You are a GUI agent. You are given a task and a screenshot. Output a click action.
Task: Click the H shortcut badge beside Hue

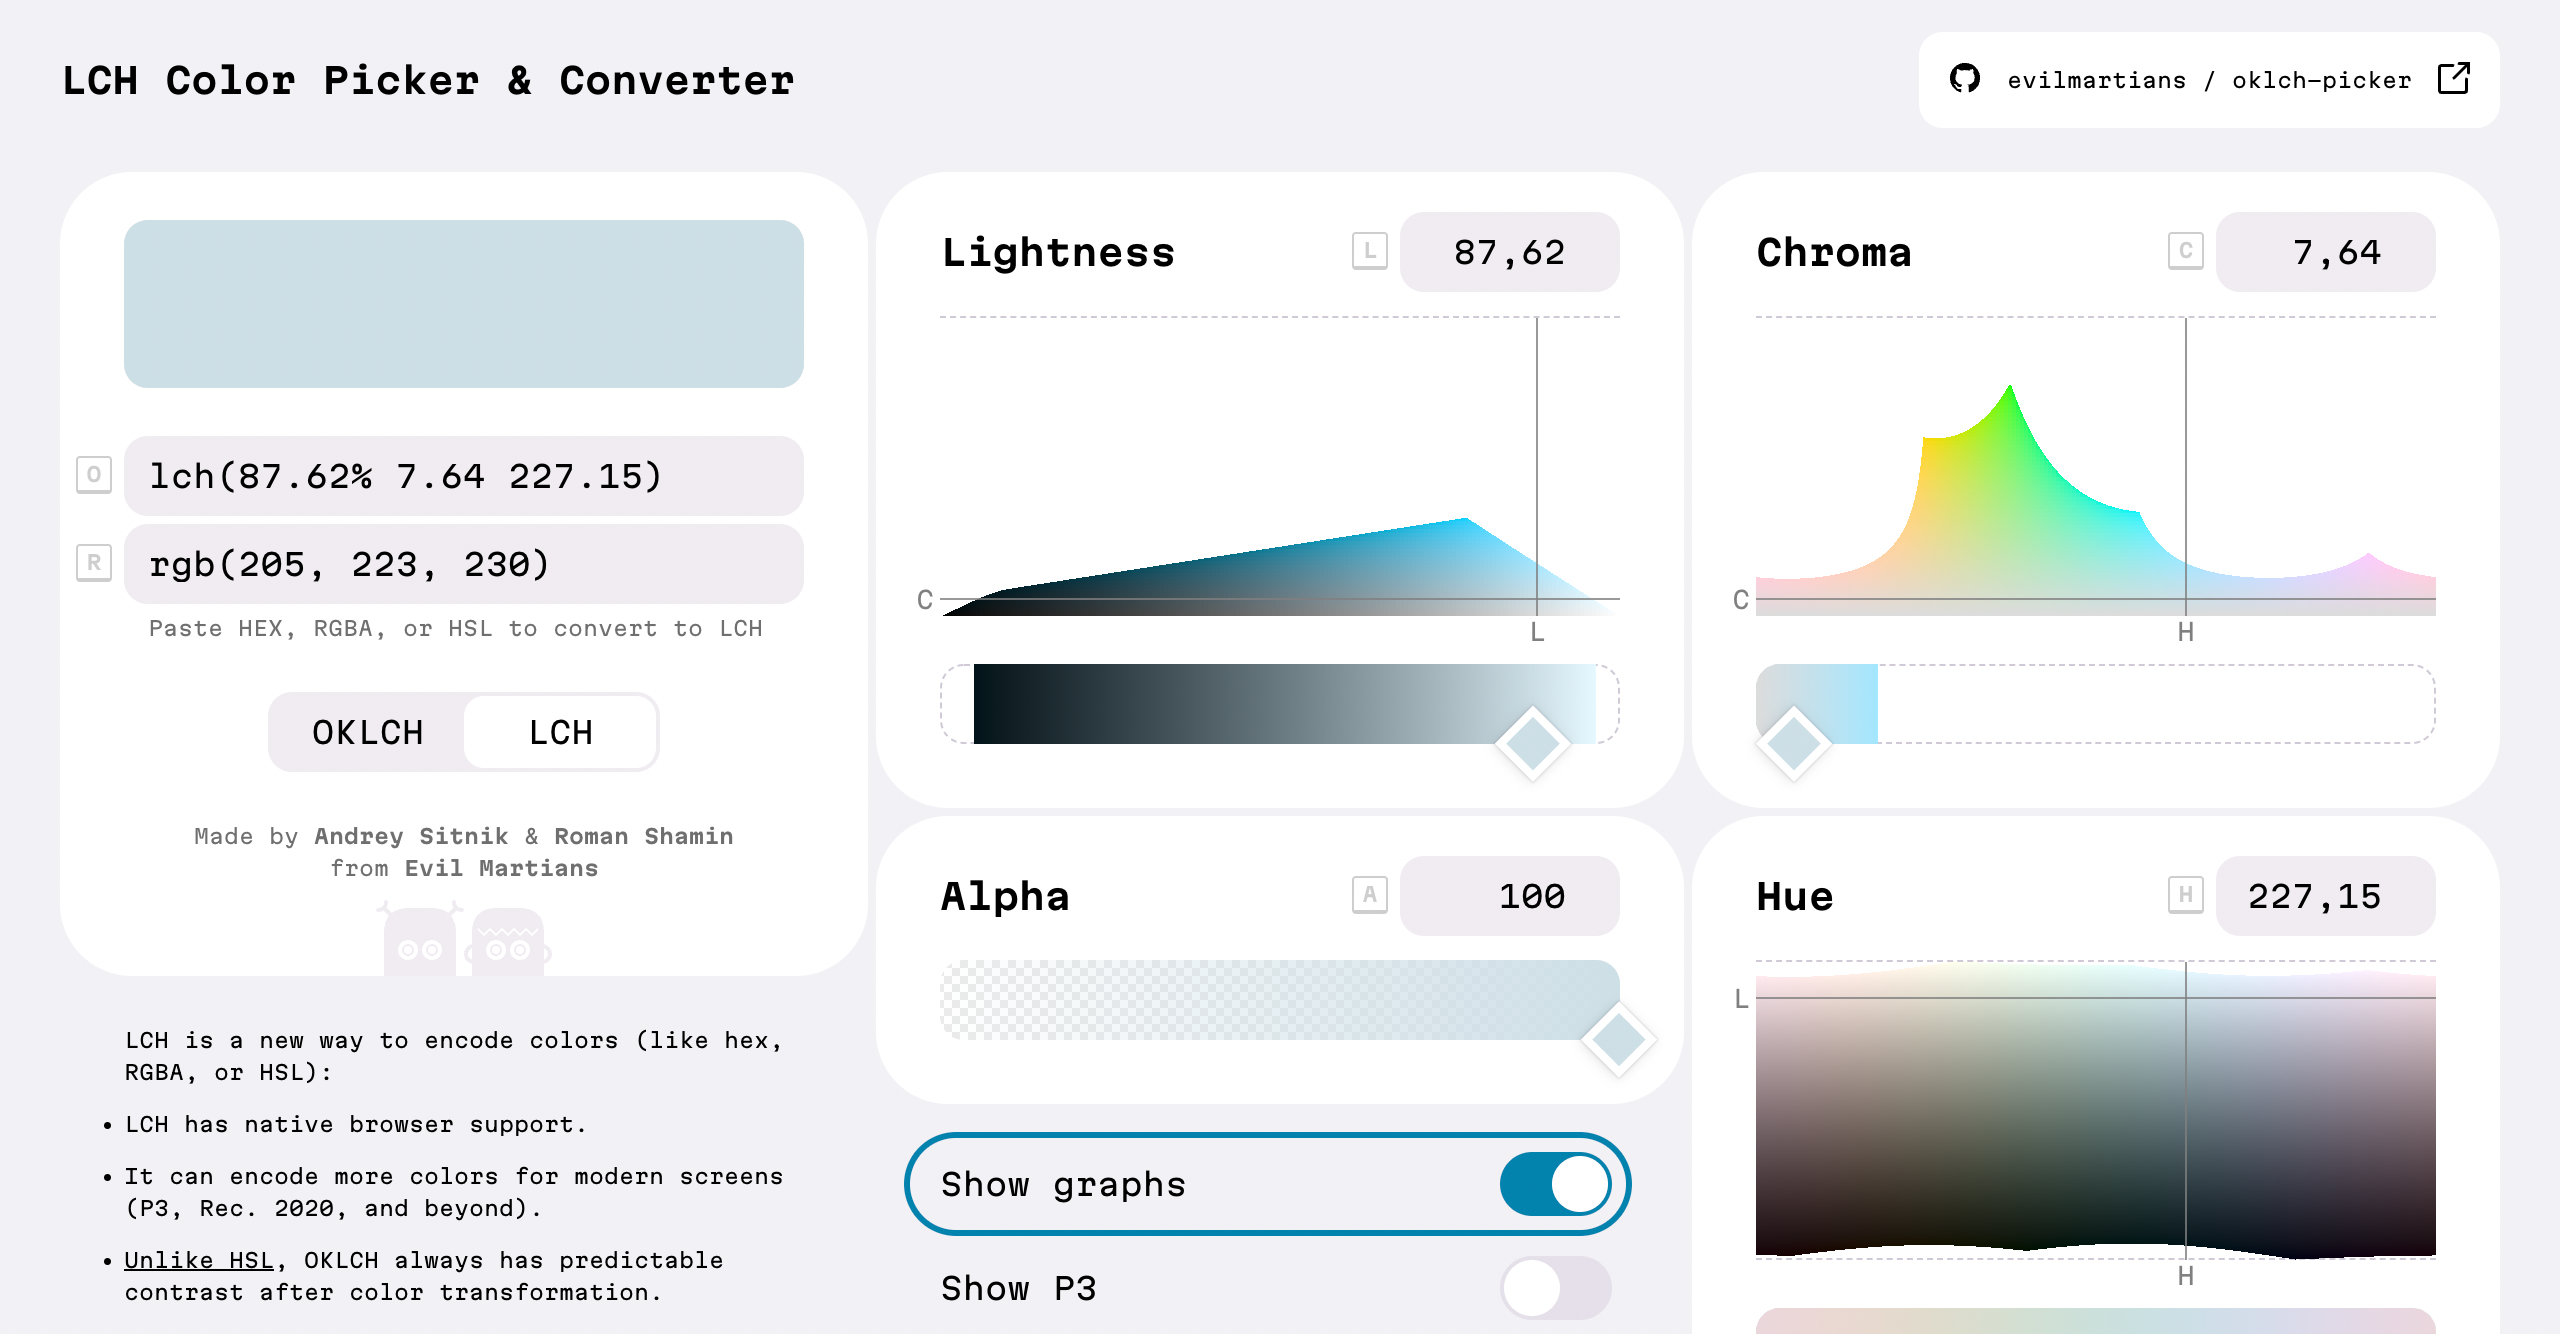[x=2185, y=895]
